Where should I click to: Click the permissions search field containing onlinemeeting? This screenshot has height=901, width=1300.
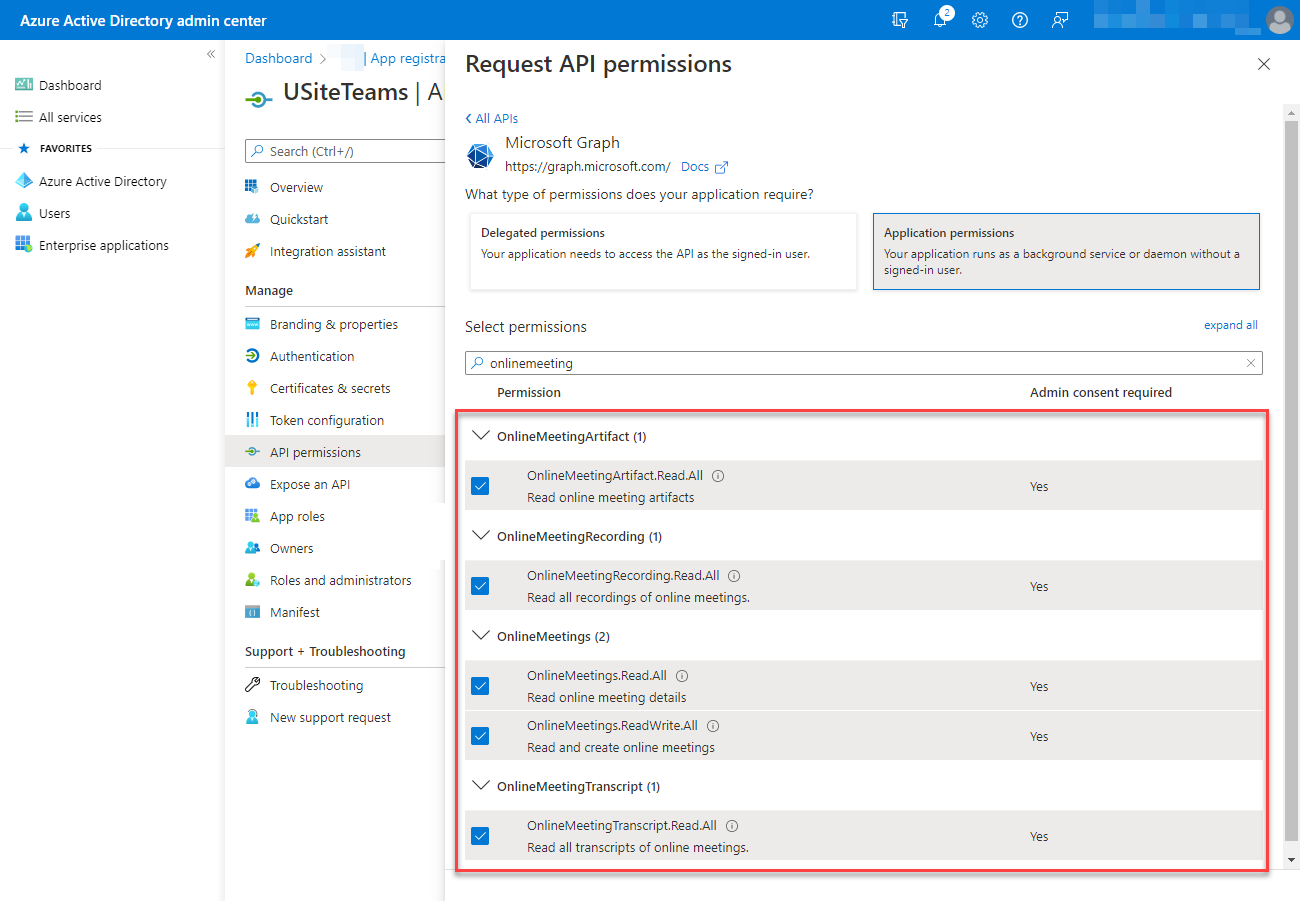(x=864, y=363)
